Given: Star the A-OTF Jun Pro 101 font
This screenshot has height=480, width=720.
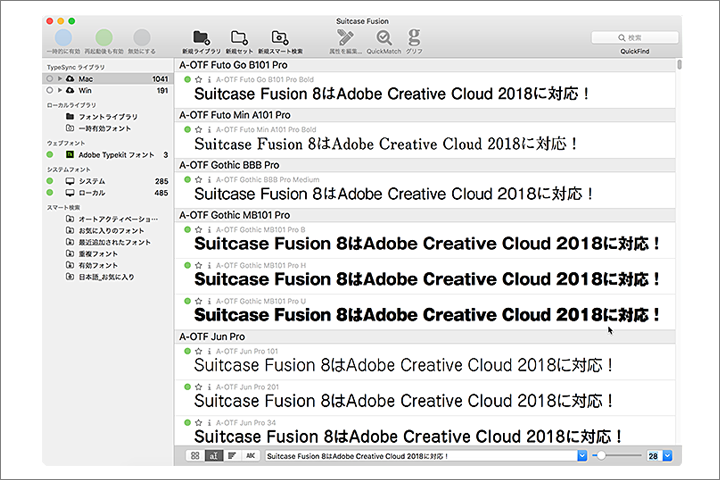Looking at the screenshot, I should point(198,351).
